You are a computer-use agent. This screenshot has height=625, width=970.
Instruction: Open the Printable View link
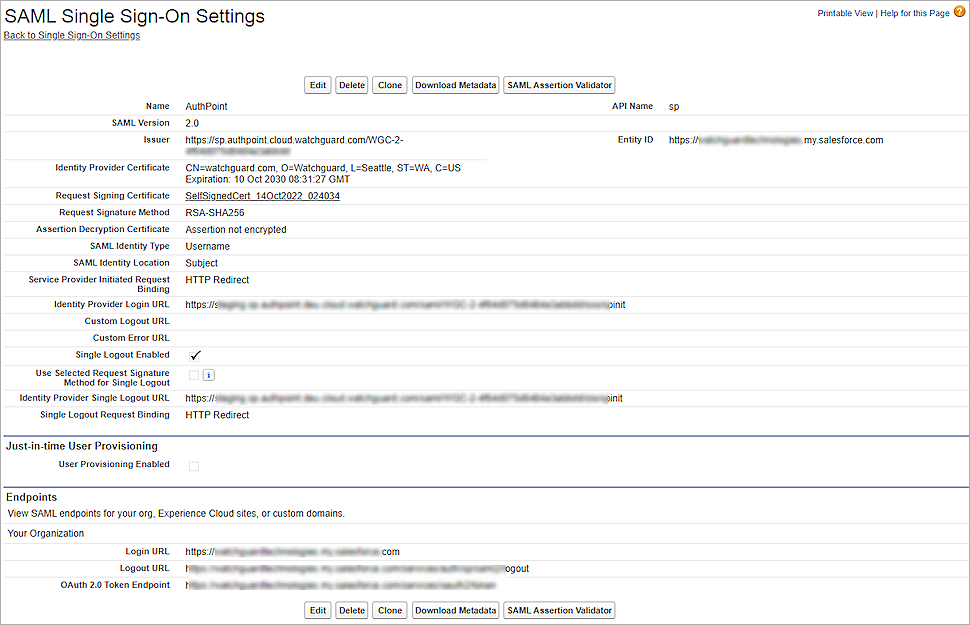coord(845,13)
